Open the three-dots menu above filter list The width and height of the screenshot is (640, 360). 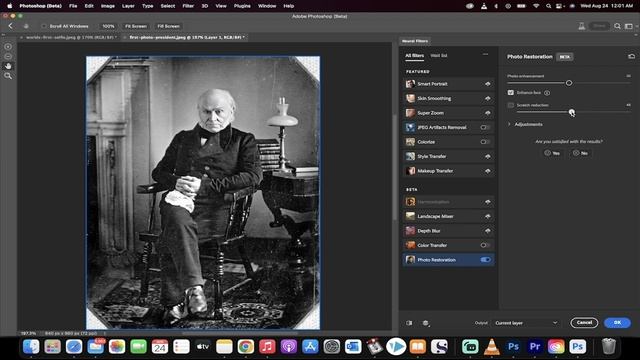(x=485, y=54)
